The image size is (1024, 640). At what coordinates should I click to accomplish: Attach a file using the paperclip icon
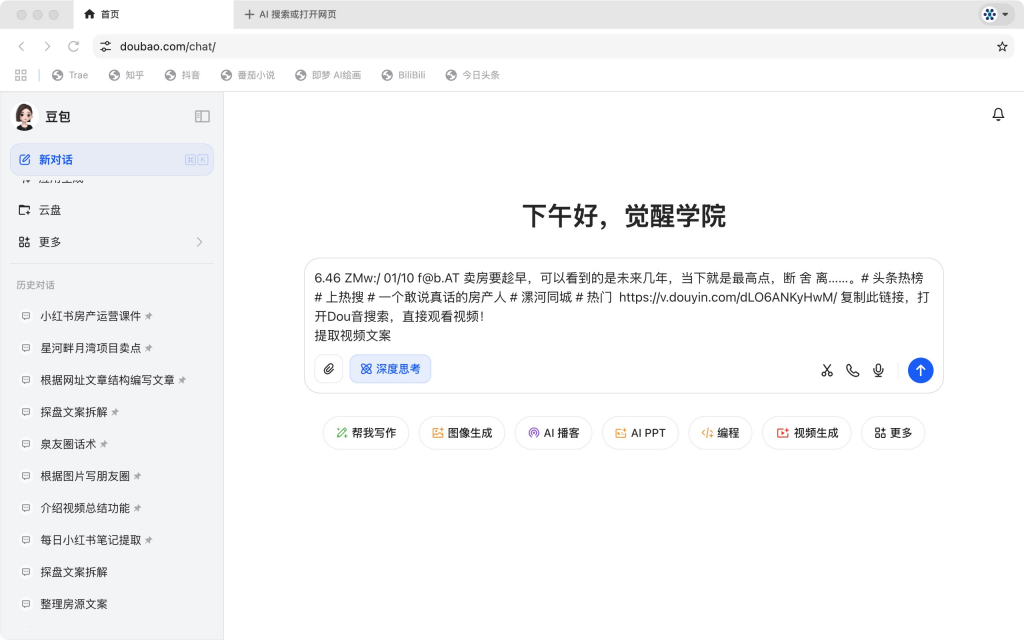(x=328, y=369)
